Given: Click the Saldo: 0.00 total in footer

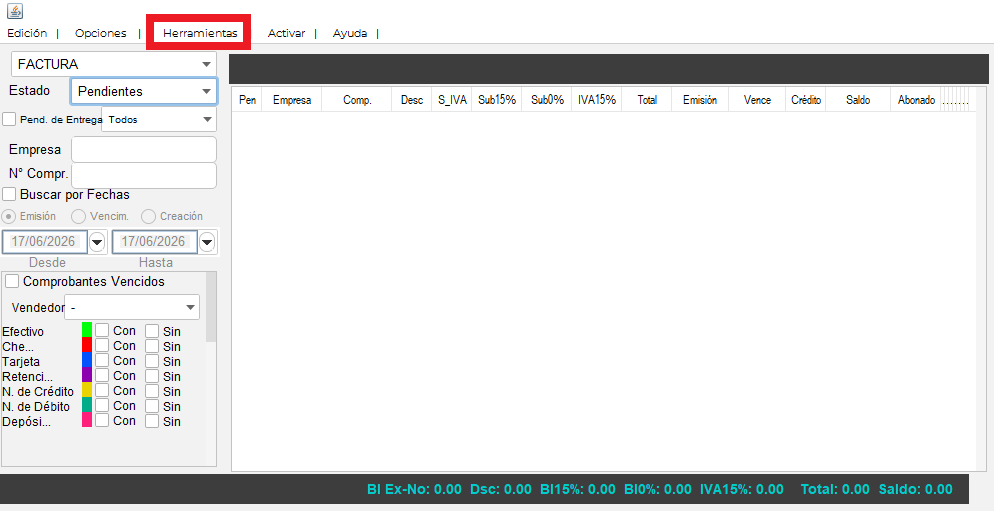Looking at the screenshot, I should coord(915,489).
